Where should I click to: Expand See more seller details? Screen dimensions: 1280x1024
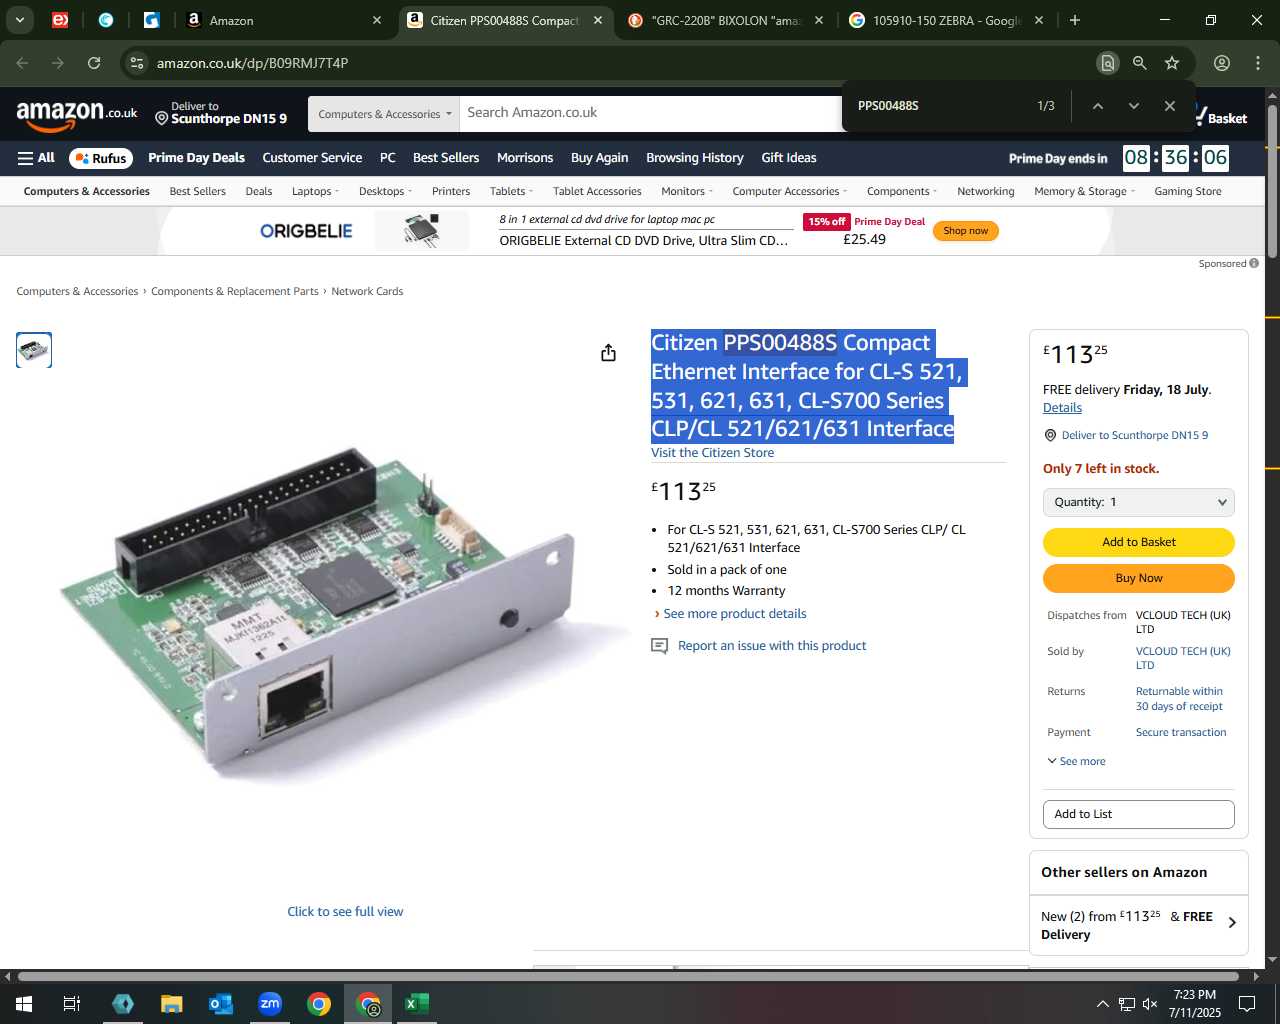pos(1077,761)
